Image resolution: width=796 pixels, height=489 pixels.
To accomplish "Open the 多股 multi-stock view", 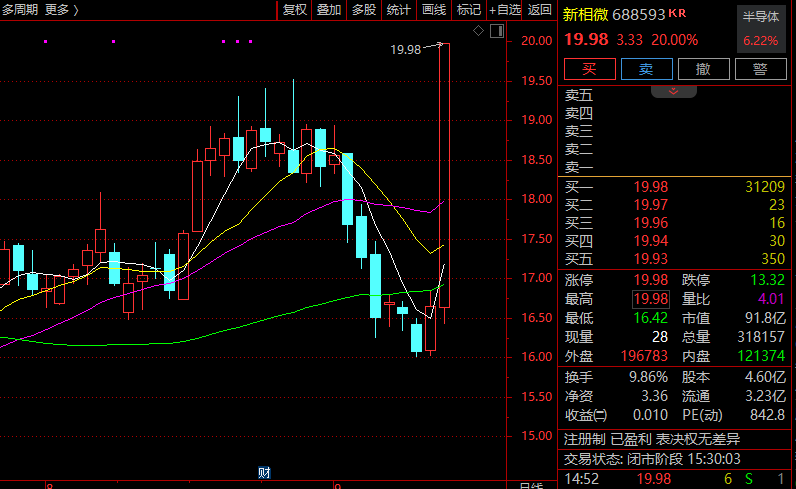I will (364, 10).
